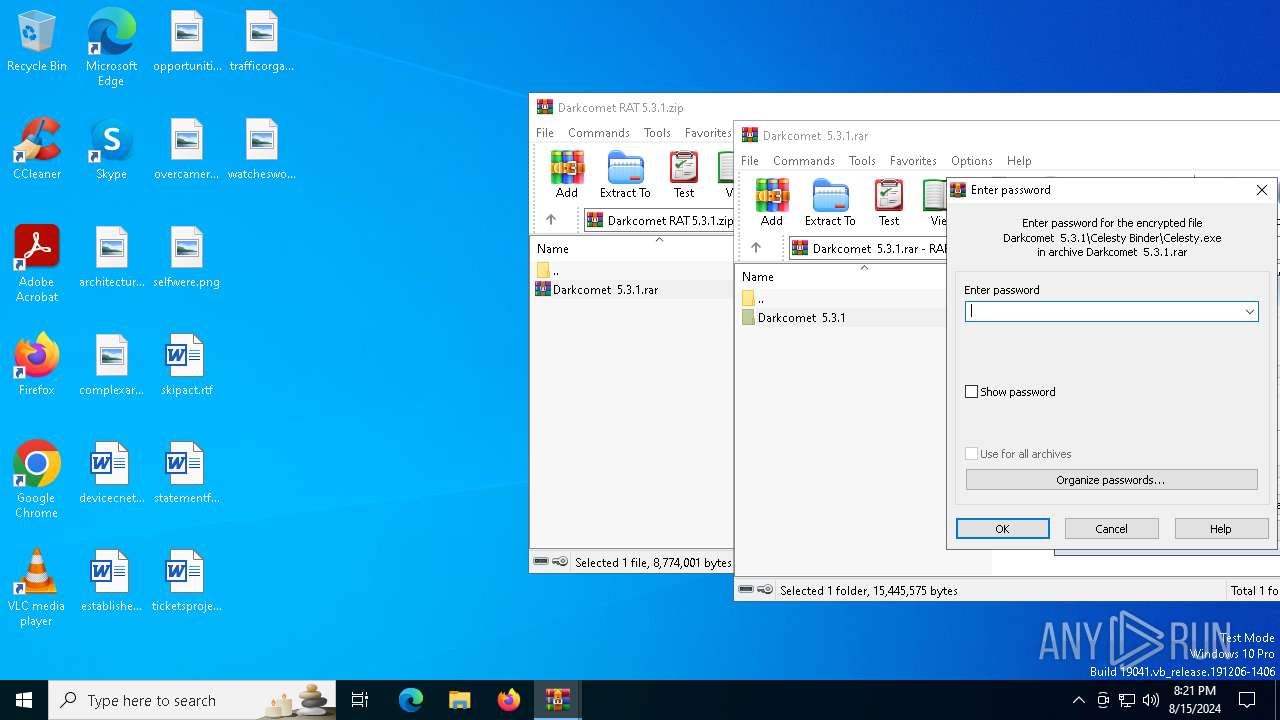This screenshot has width=1280, height=720.
Task: Click Organize passwords button
Action: tap(1111, 480)
